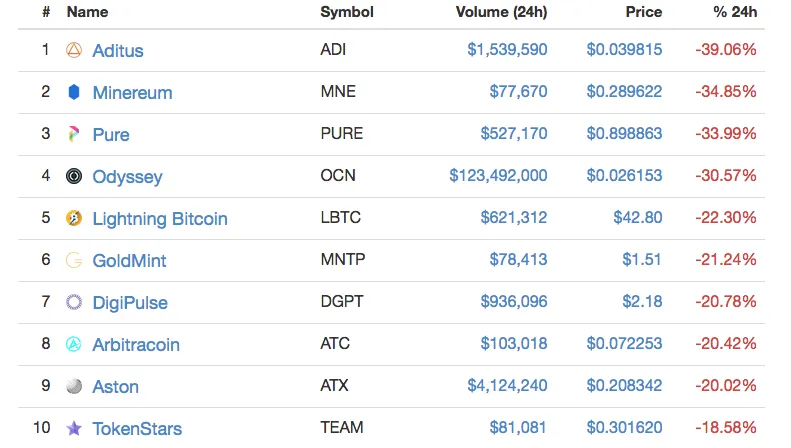Sort by the Symbol column header
This screenshot has width=791, height=448.
click(x=347, y=12)
